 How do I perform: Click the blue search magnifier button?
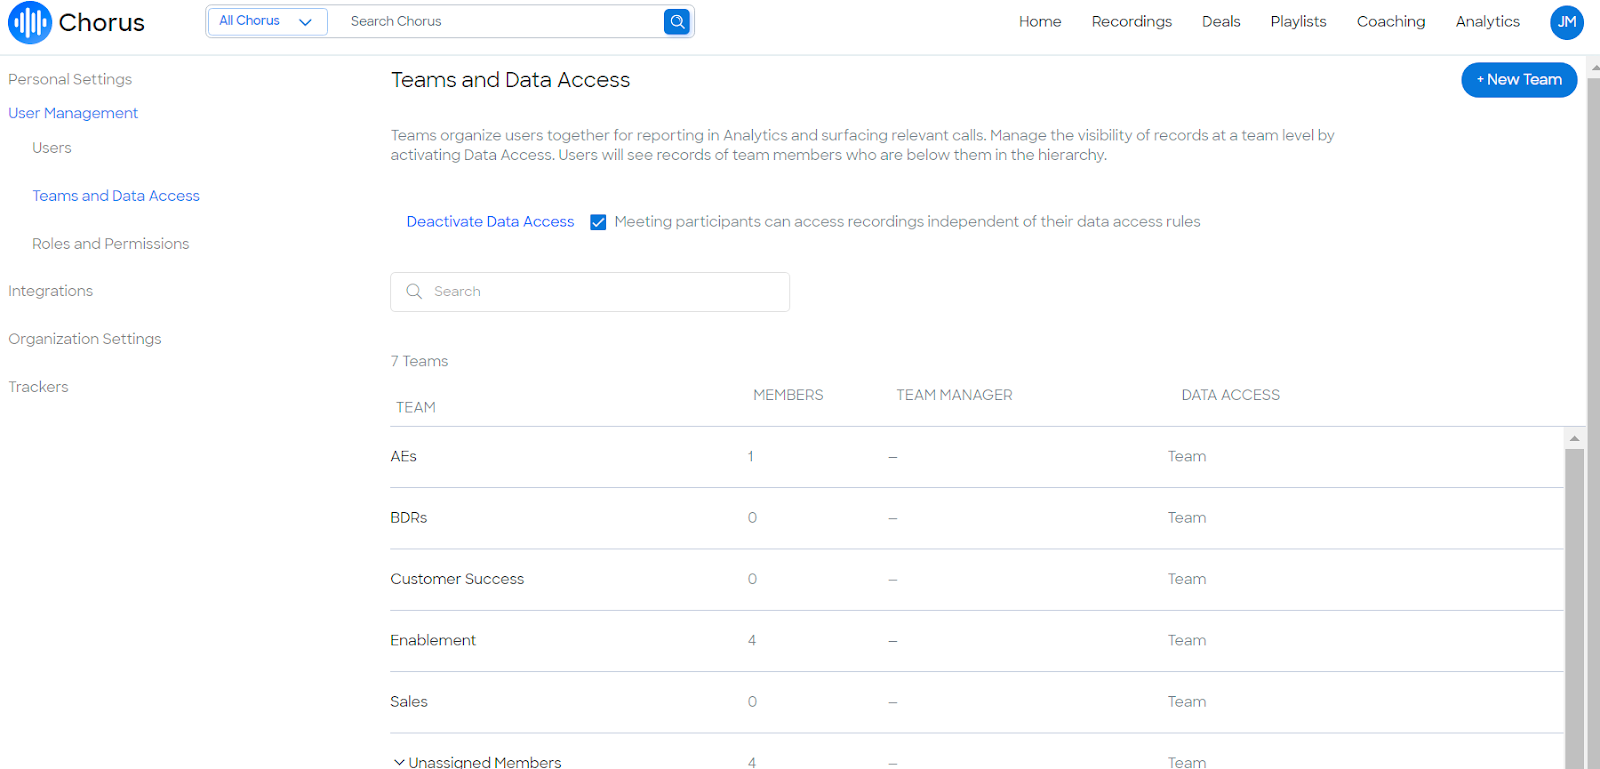677,21
